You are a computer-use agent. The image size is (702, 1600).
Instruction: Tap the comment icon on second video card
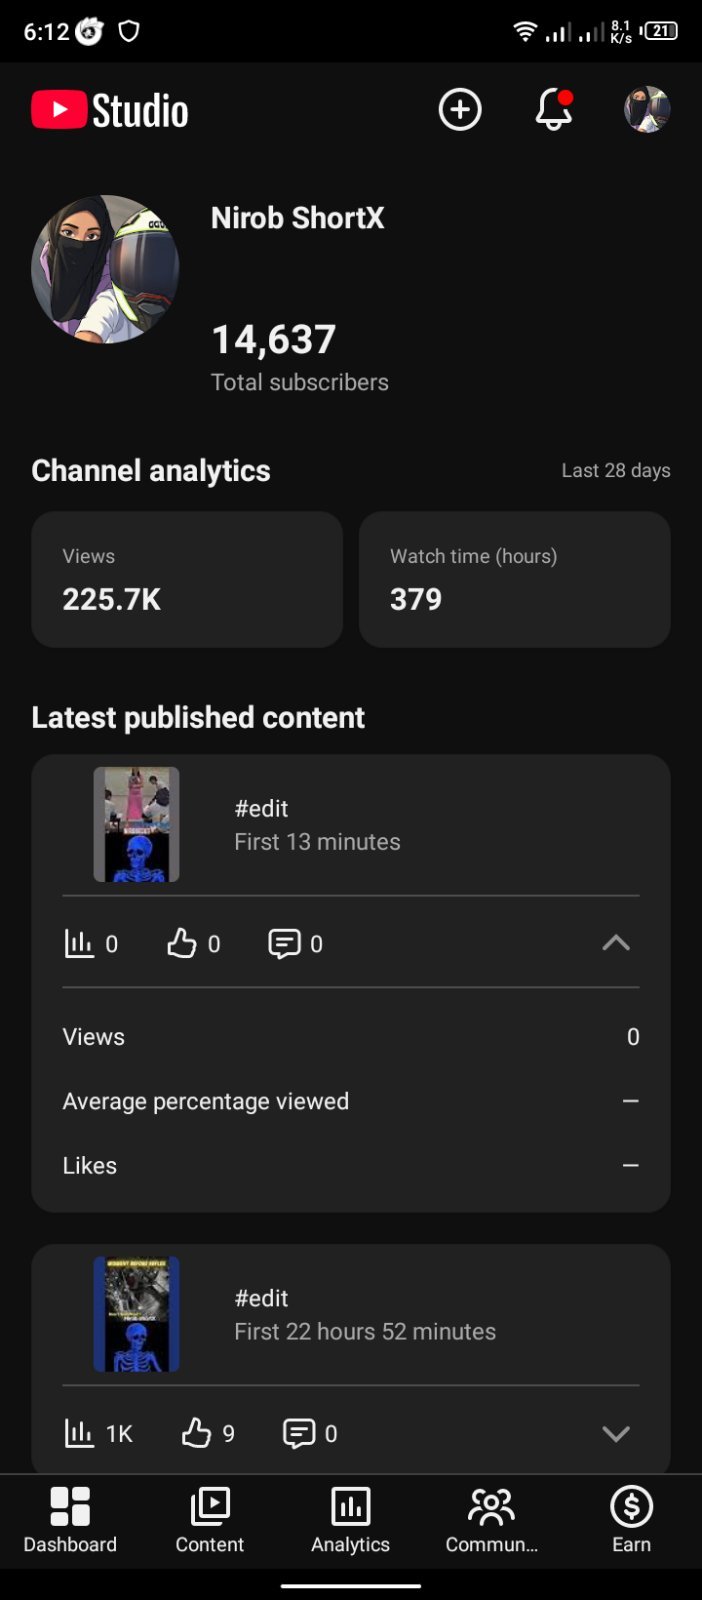(x=299, y=1433)
